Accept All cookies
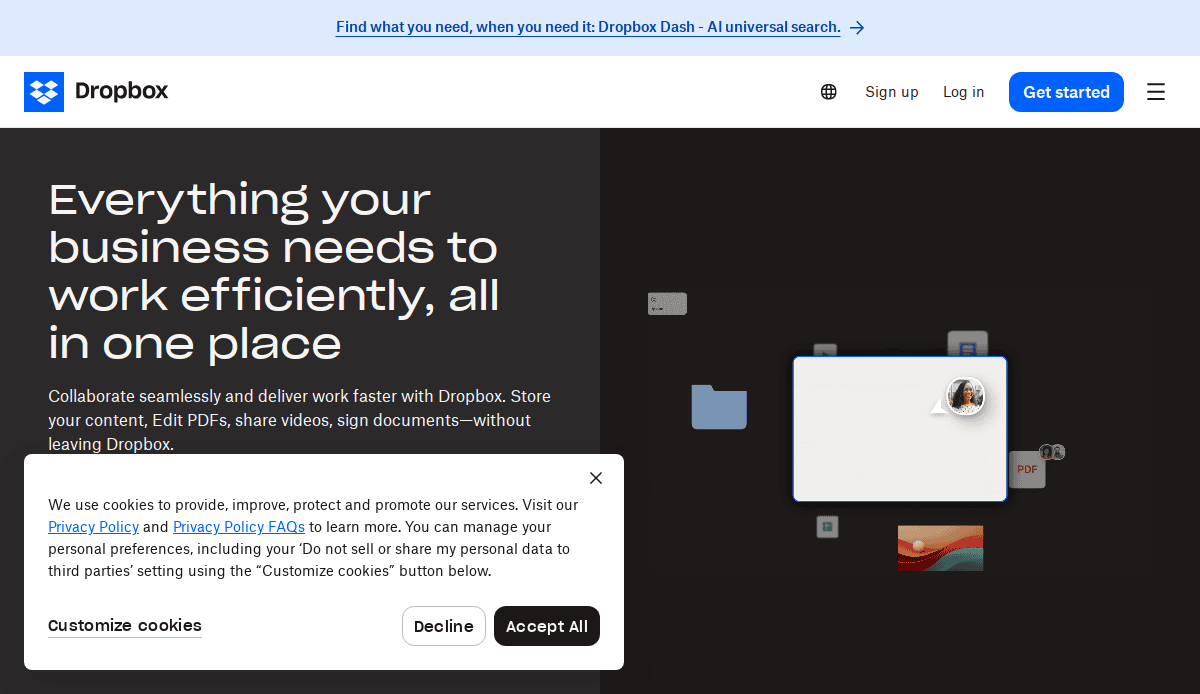Viewport: 1200px width, 694px height. [x=547, y=626]
